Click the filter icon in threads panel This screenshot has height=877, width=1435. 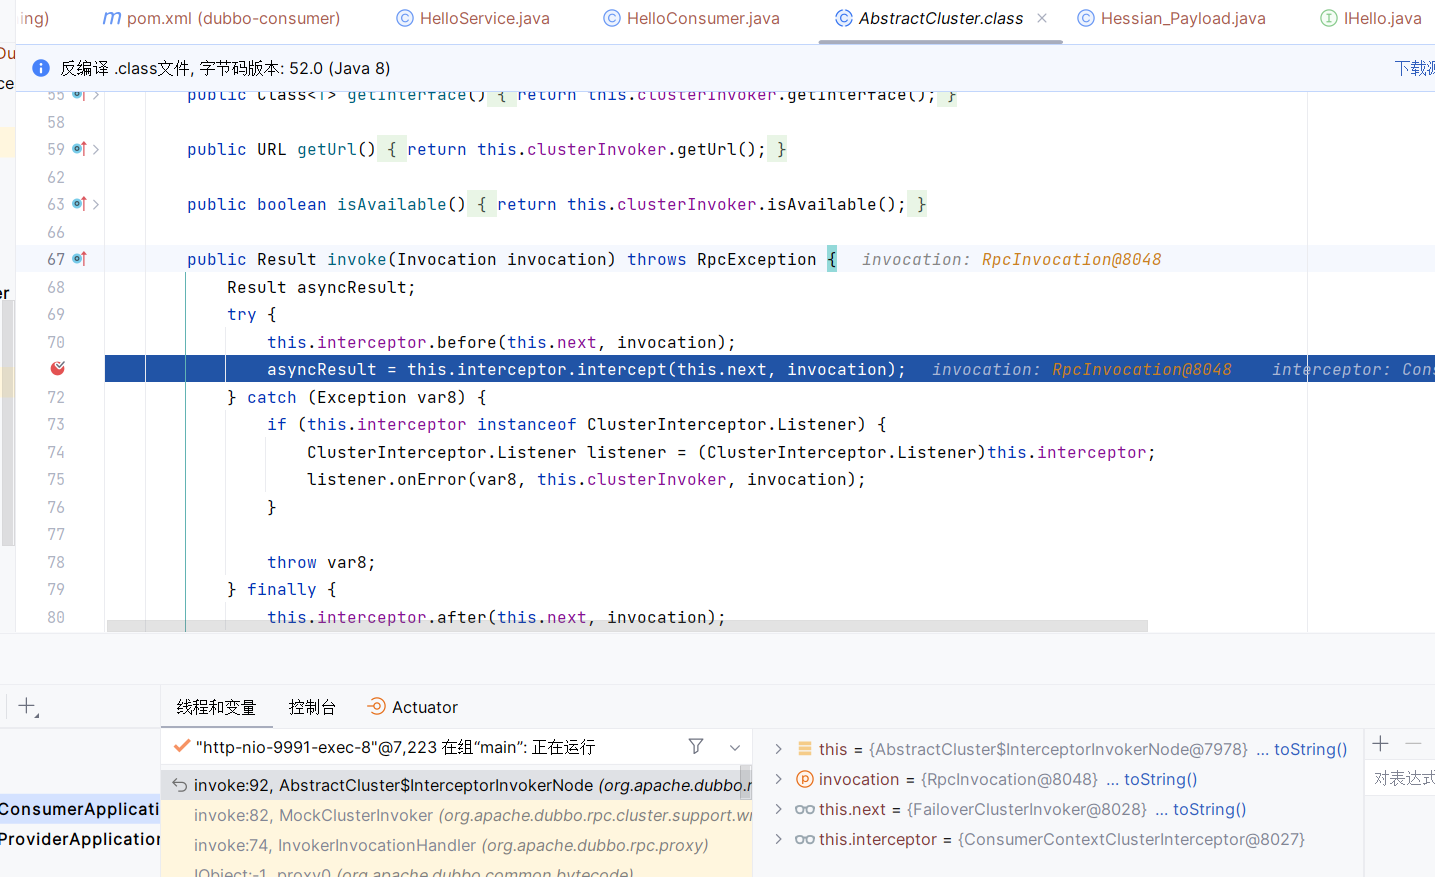coord(696,746)
